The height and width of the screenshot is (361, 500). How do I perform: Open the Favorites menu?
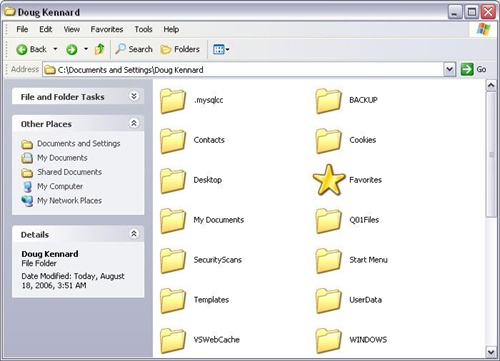pos(107,29)
